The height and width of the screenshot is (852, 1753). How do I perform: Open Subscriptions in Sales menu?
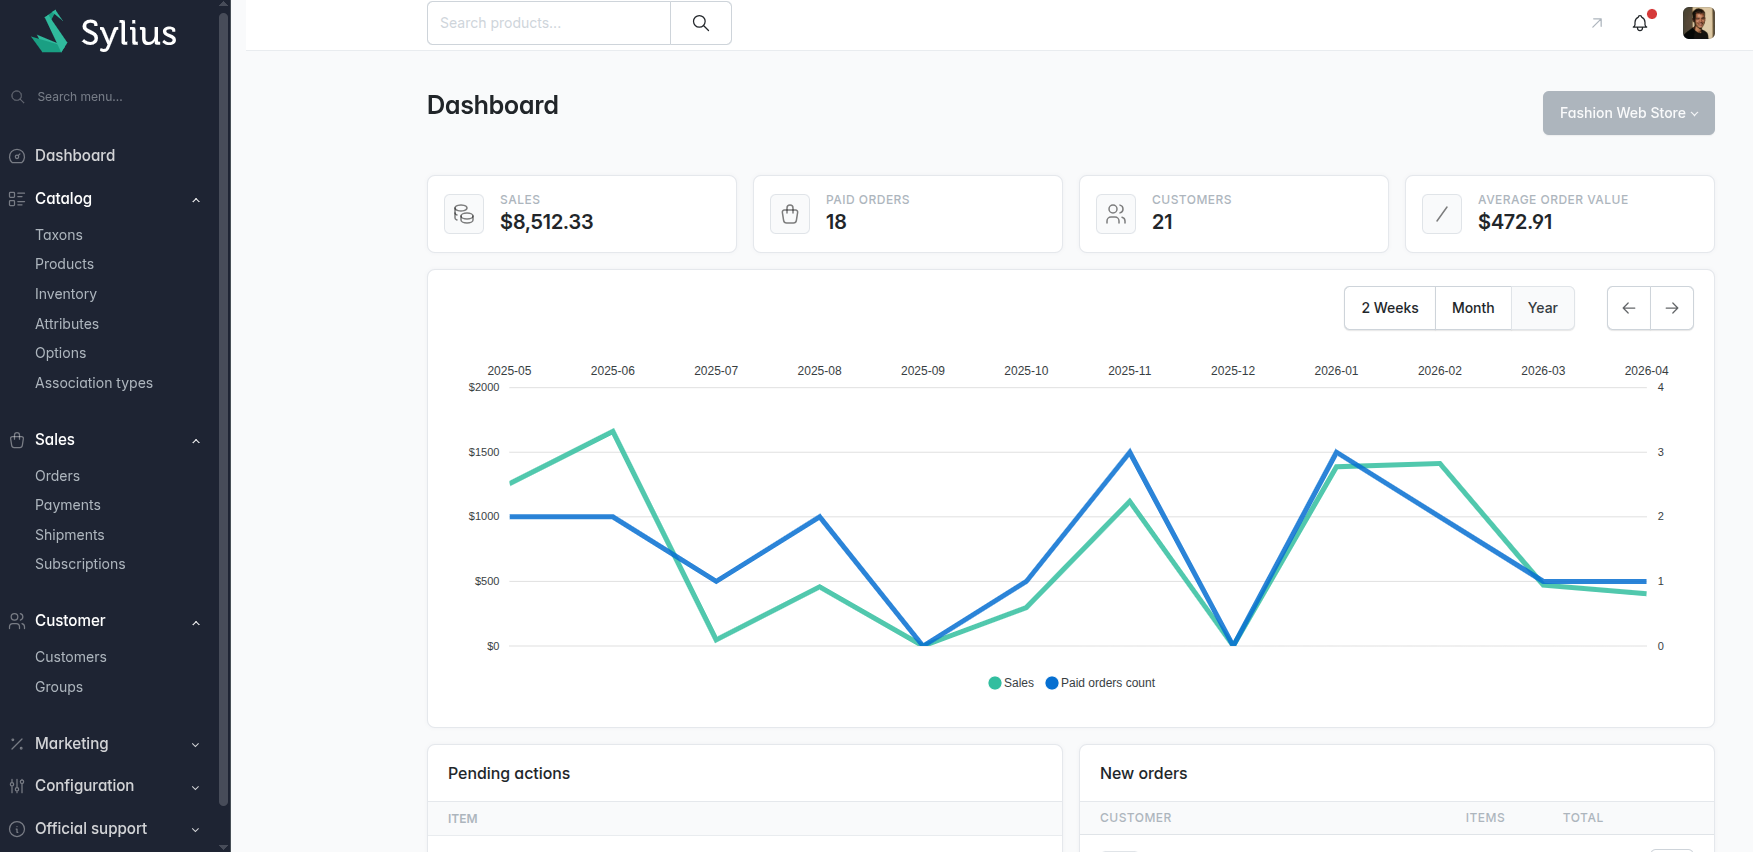tap(80, 564)
